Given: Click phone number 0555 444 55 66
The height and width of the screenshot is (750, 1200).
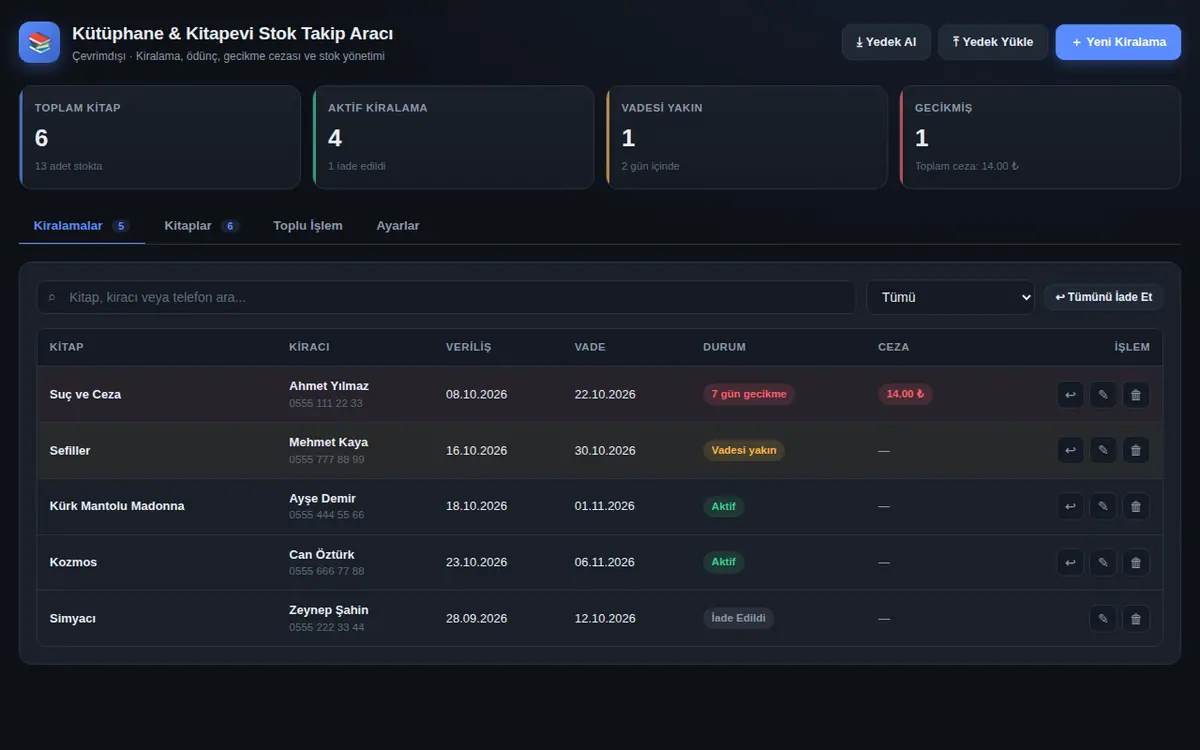Looking at the screenshot, I should tap(327, 515).
